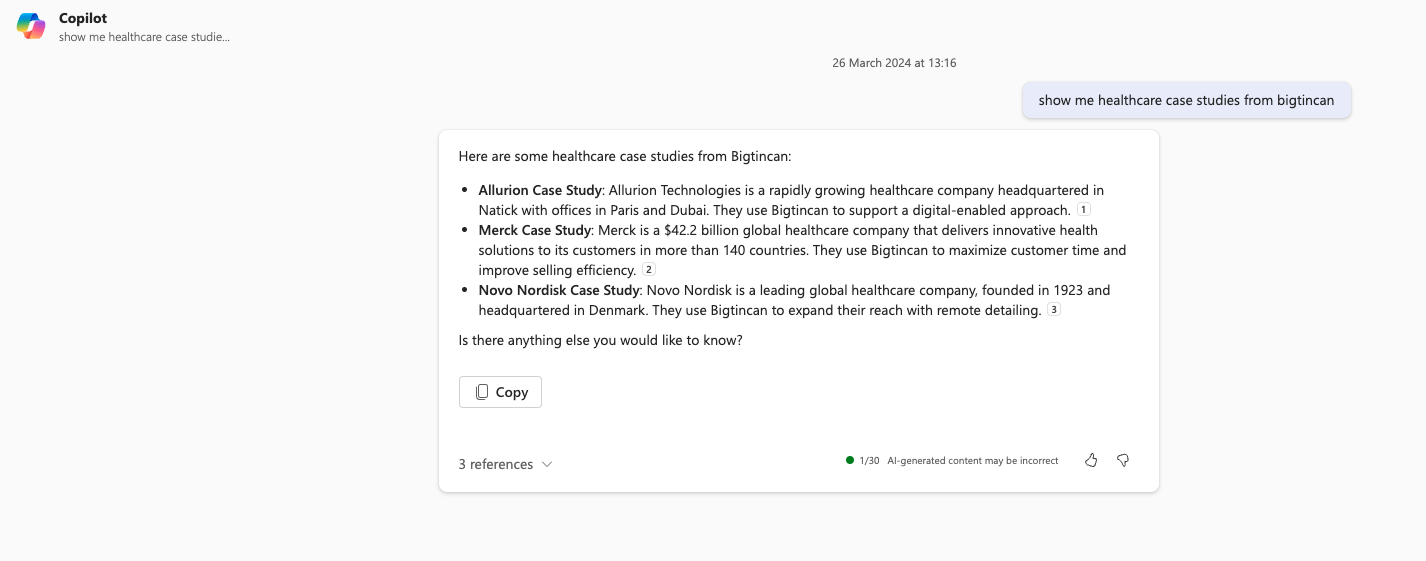Click the Allurion Case Study heading
The width and height of the screenshot is (1426, 561).
(x=540, y=190)
